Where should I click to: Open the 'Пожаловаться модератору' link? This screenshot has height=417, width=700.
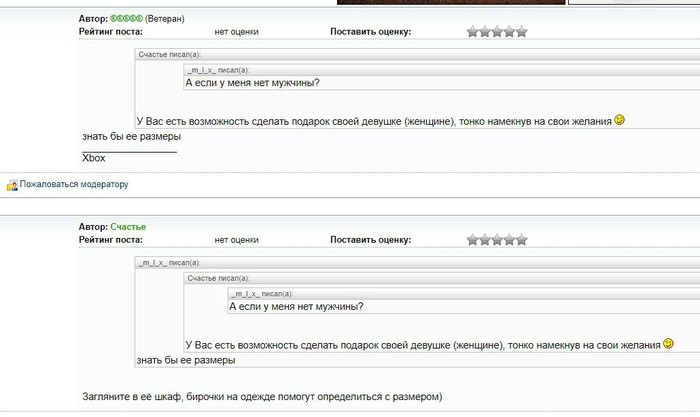click(74, 185)
